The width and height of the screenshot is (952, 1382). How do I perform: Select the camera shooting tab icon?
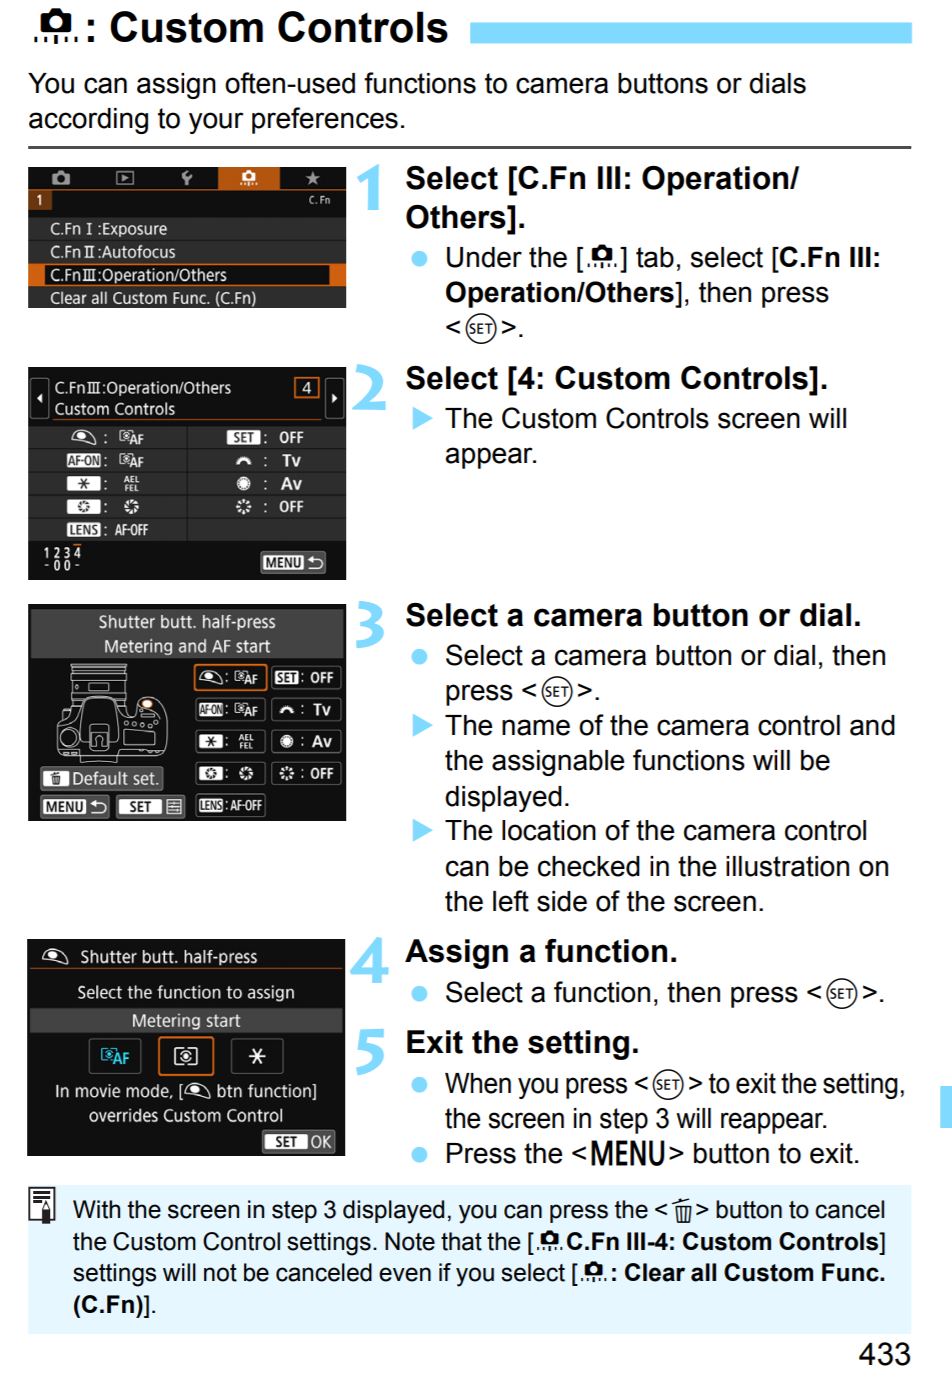click(x=61, y=178)
